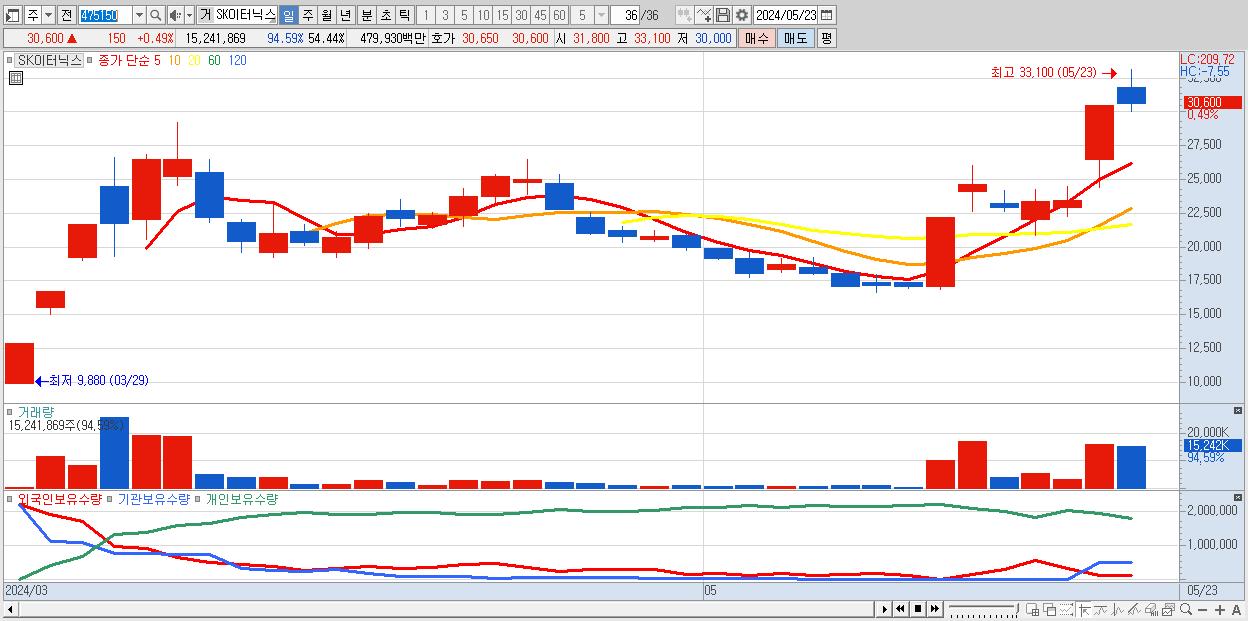Click the 매도 (sell) button
Image resolution: width=1248 pixels, height=621 pixels.
click(795, 38)
